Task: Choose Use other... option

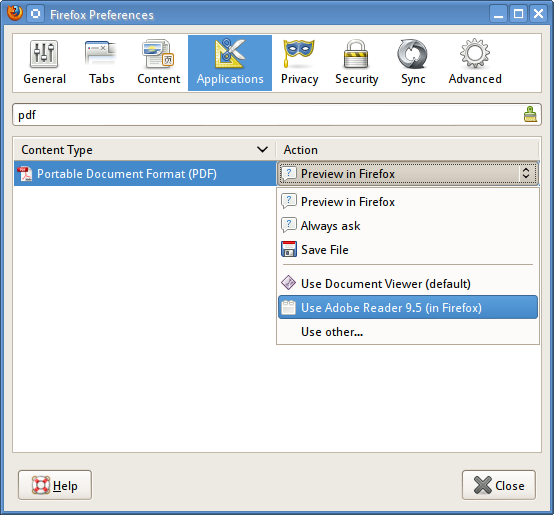Action: click(408, 332)
